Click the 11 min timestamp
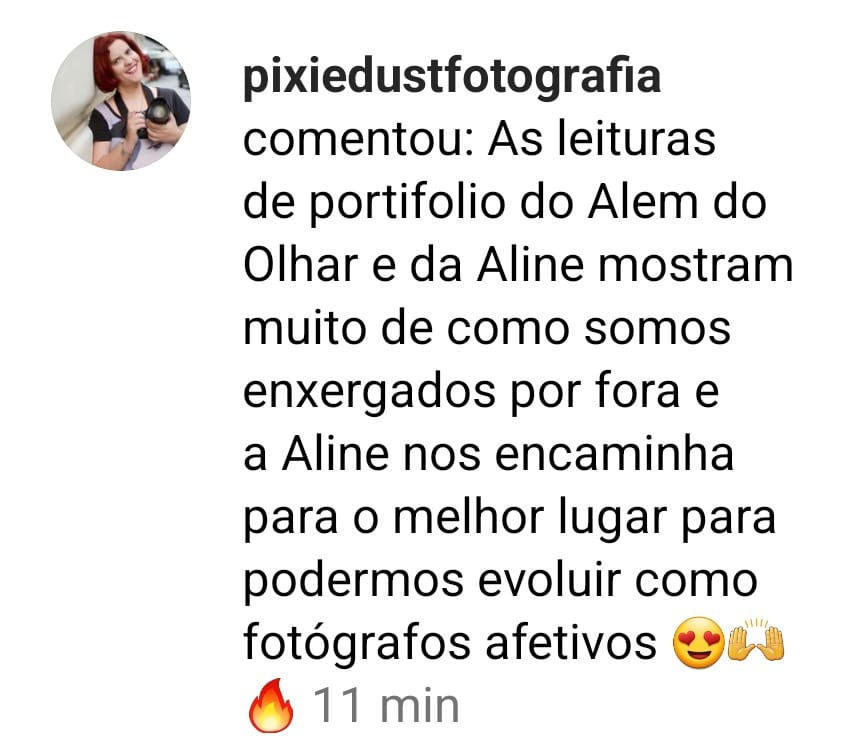This screenshot has width=863, height=740. click(x=386, y=706)
